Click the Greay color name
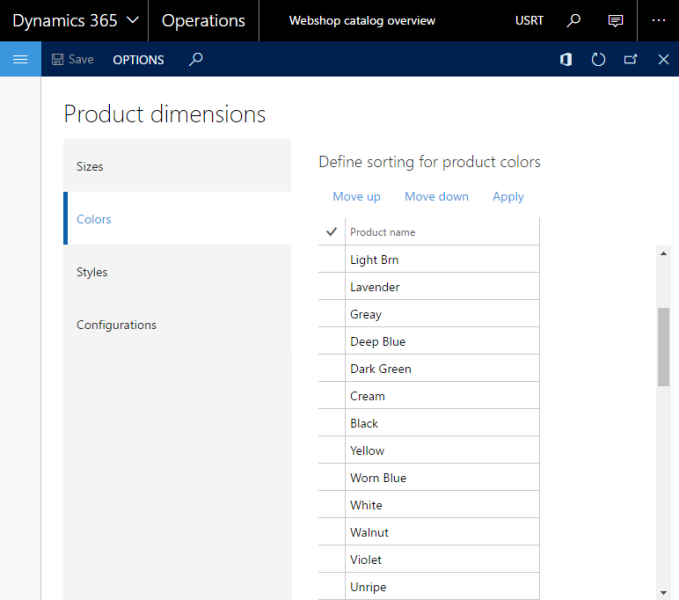Screen dimensions: 679x600 (x=365, y=314)
